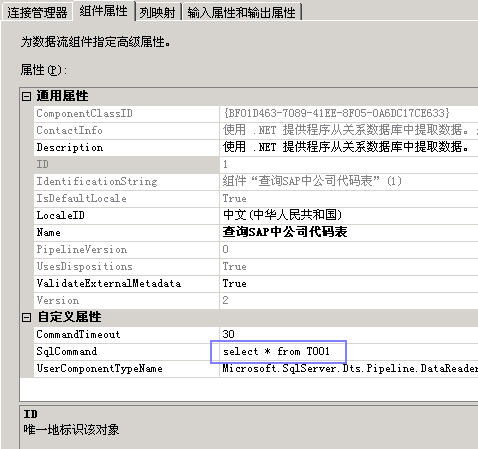Click the ID value 1
Viewport: 478px width, 449px height.
225,164
